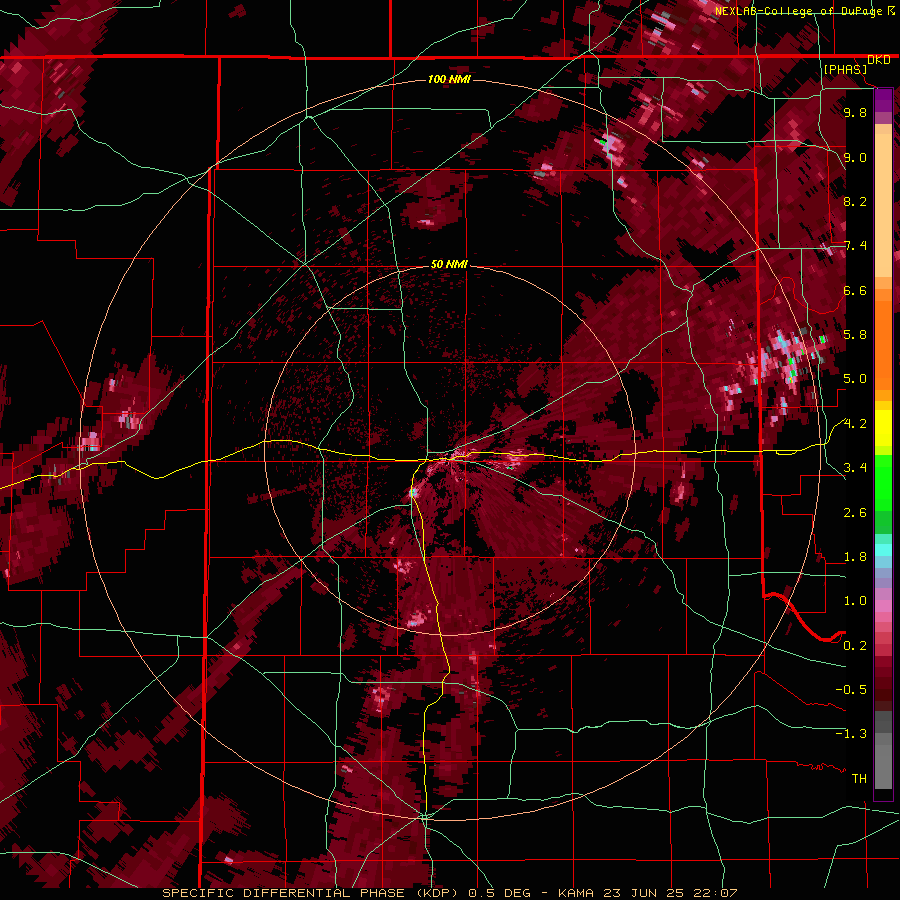Viewport: 900px width, 900px height.
Task: Click the Specific Differential Phase (KDP) caption
Action: (449, 893)
